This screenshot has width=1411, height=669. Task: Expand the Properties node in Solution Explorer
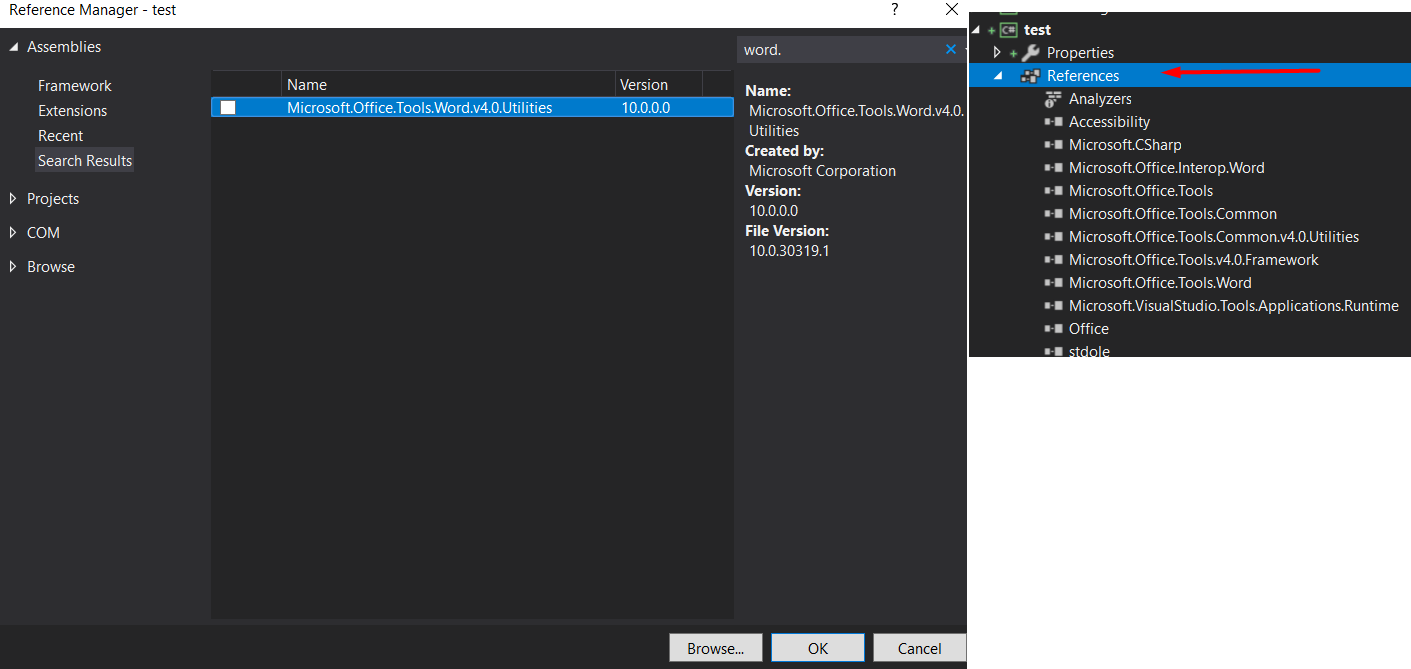[997, 52]
